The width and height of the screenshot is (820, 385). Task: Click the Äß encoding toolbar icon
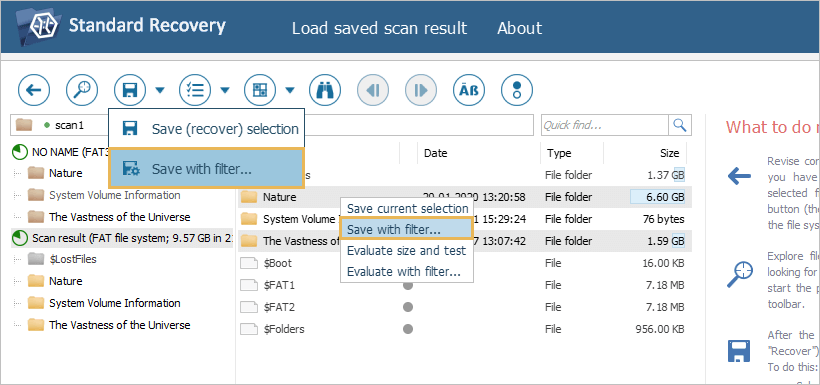click(x=469, y=90)
